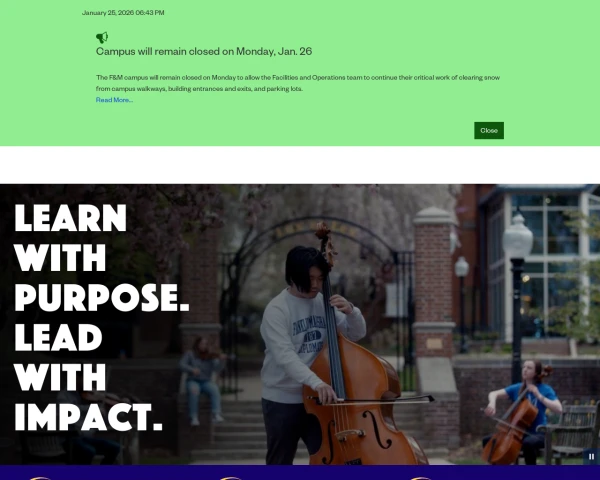This screenshot has height=480, width=600.
Task: Click the leftmost circular icon in purple bar
Action: coord(40,478)
